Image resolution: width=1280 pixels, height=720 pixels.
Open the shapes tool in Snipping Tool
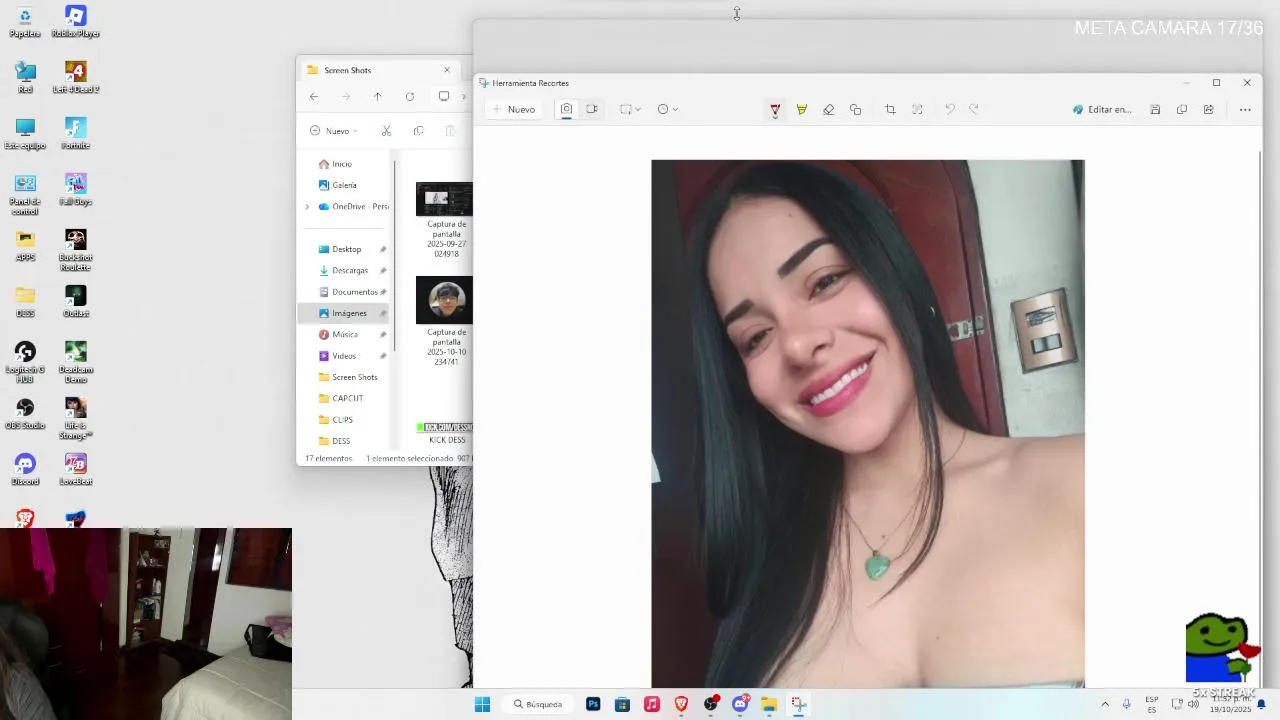(x=855, y=109)
